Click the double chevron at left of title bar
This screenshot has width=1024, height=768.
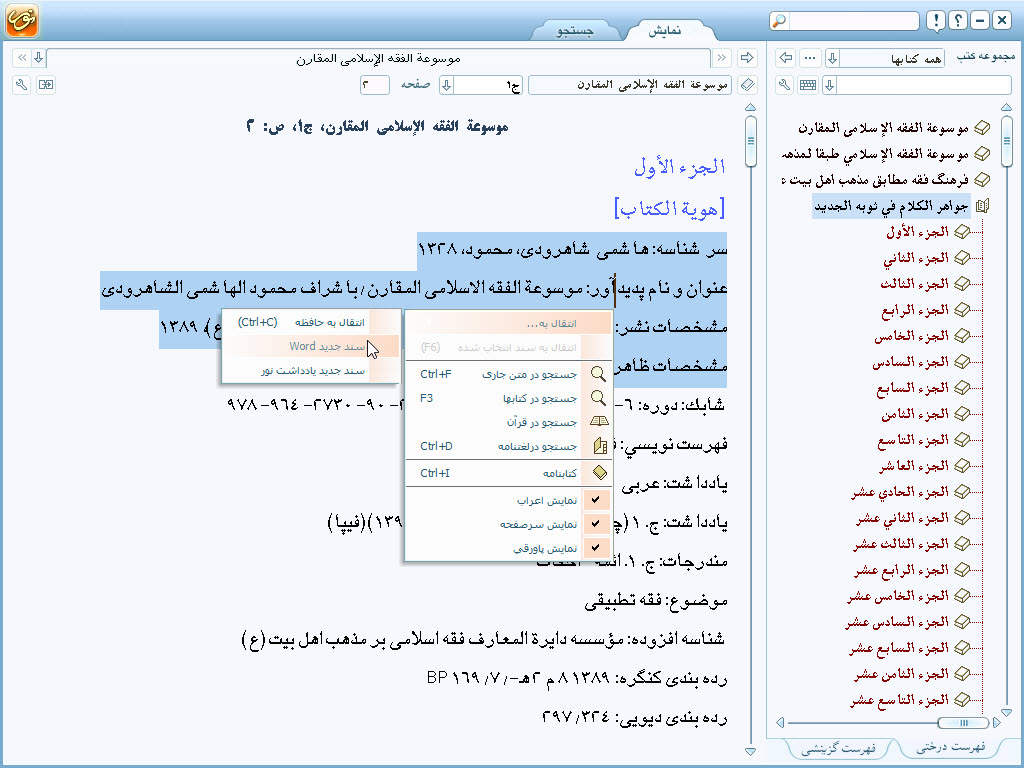point(22,58)
